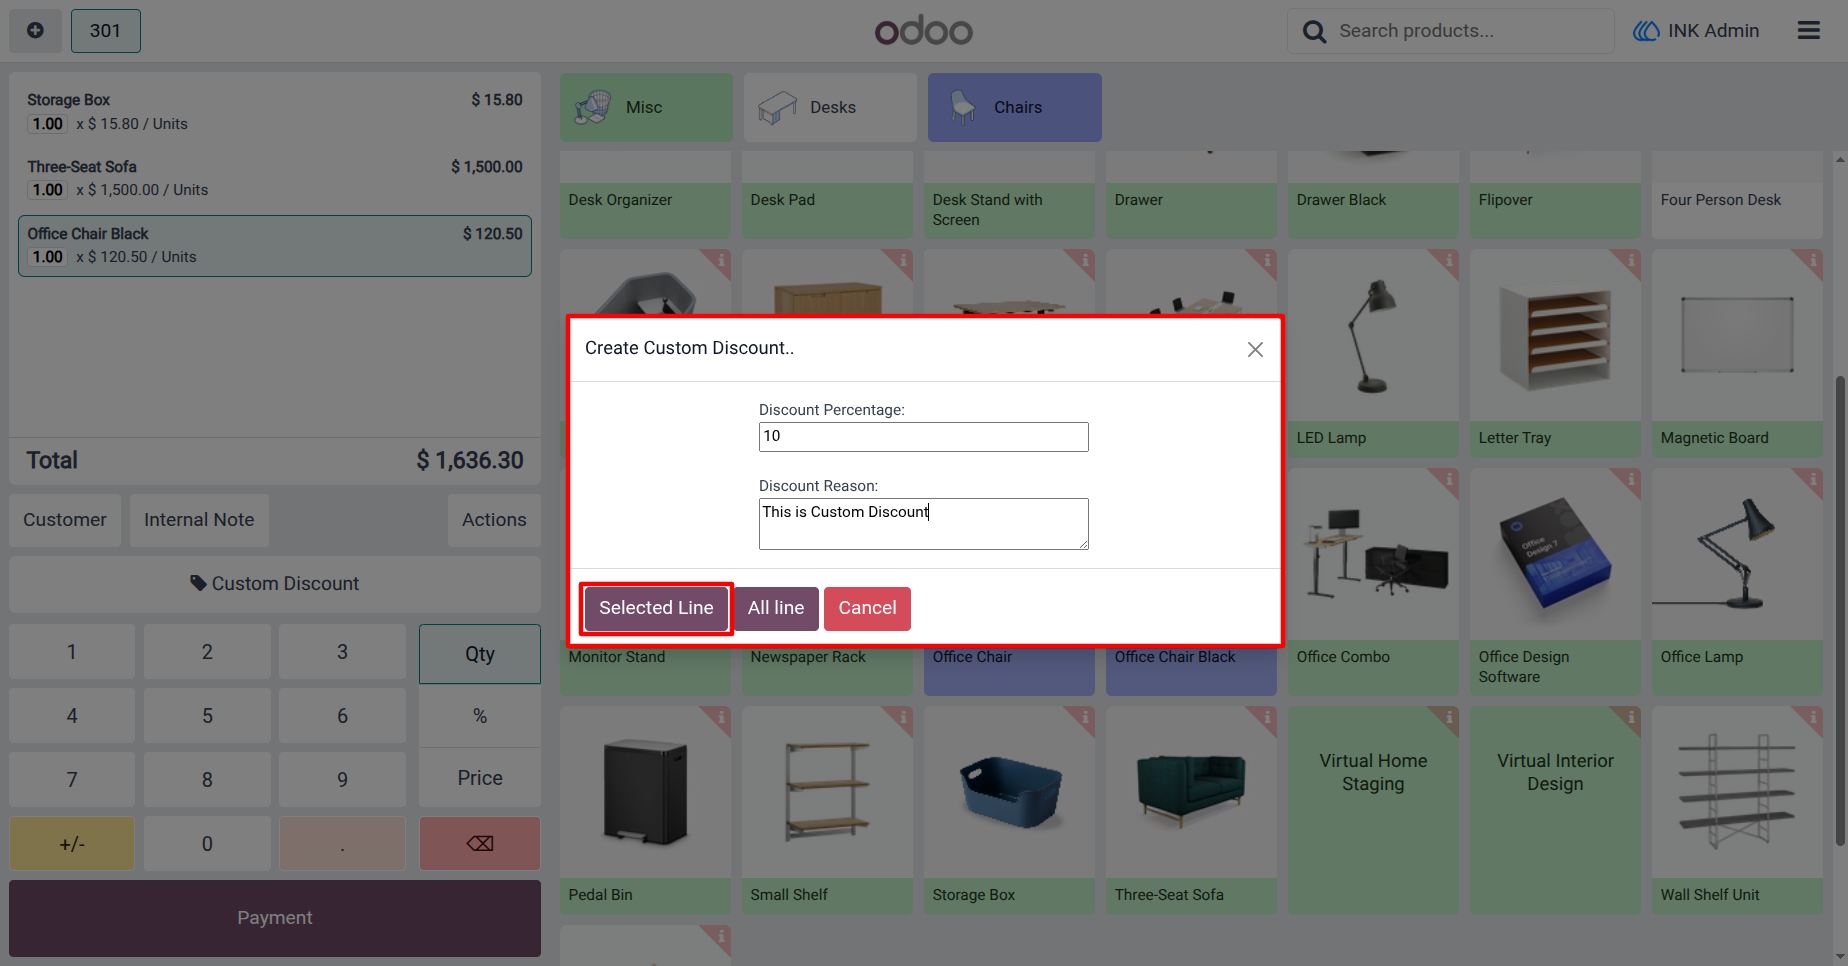This screenshot has width=1848, height=966.
Task: Activate the % discount numpad mode
Action: click(x=480, y=716)
